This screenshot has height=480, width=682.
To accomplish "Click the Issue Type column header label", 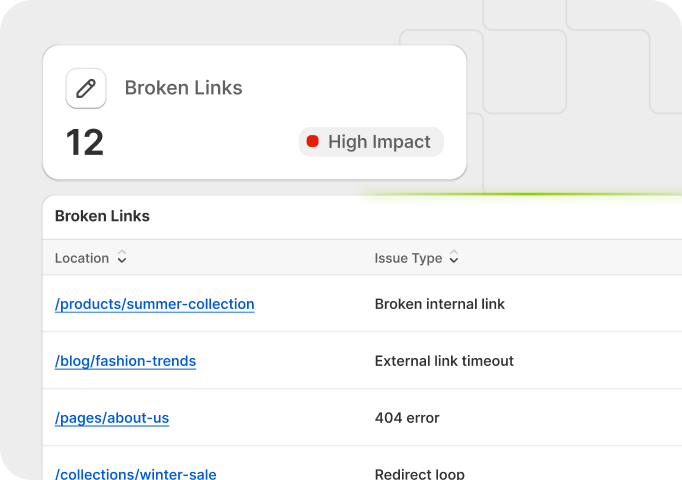I will (x=408, y=258).
